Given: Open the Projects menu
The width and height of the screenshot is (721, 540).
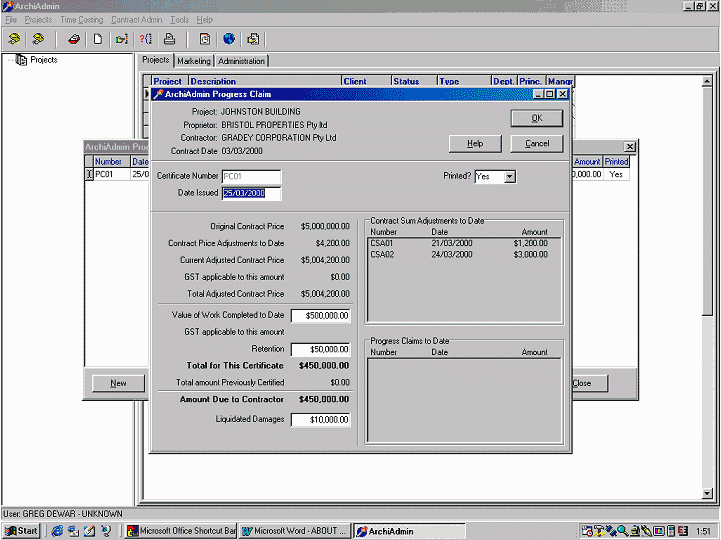Looking at the screenshot, I should pos(38,20).
